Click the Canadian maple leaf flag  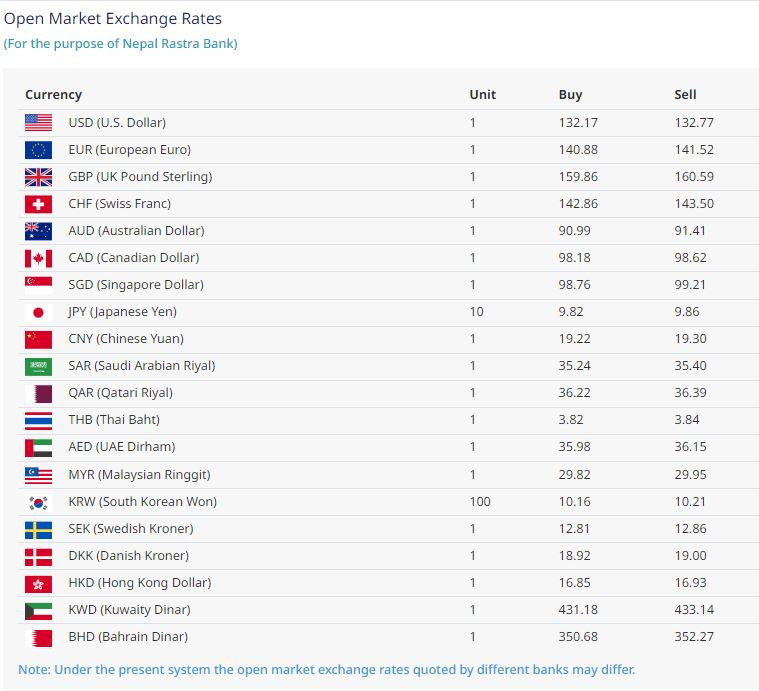[x=38, y=258]
